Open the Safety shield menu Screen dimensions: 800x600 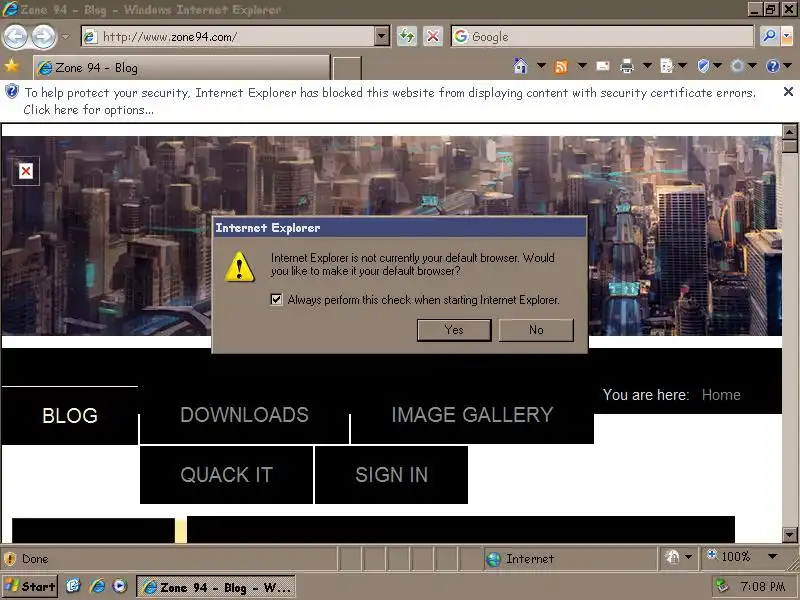(704, 66)
